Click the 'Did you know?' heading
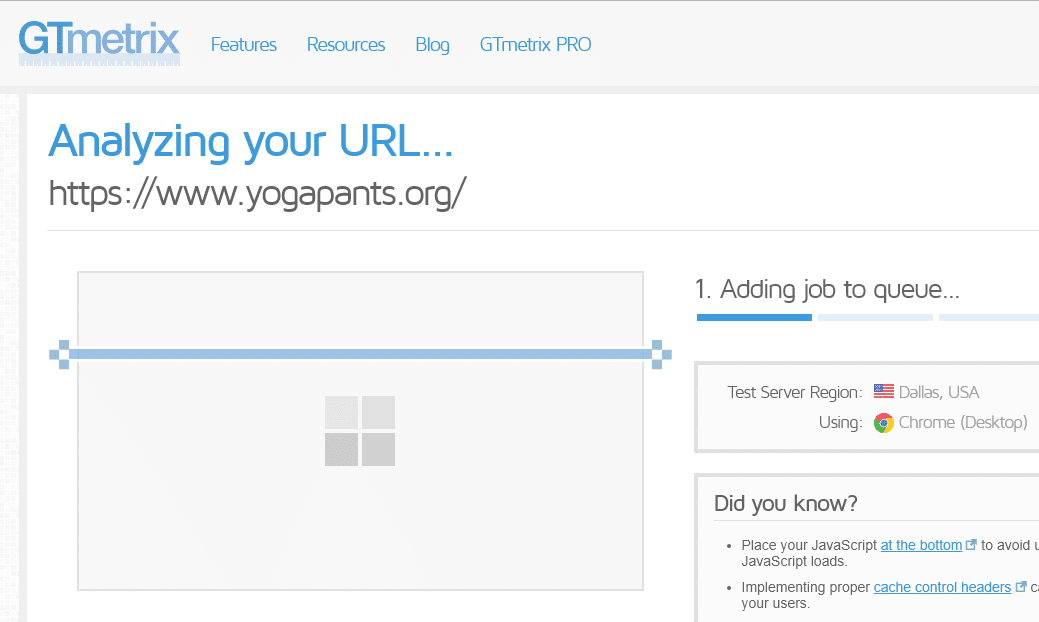The width and height of the screenshot is (1039, 622). point(786,503)
